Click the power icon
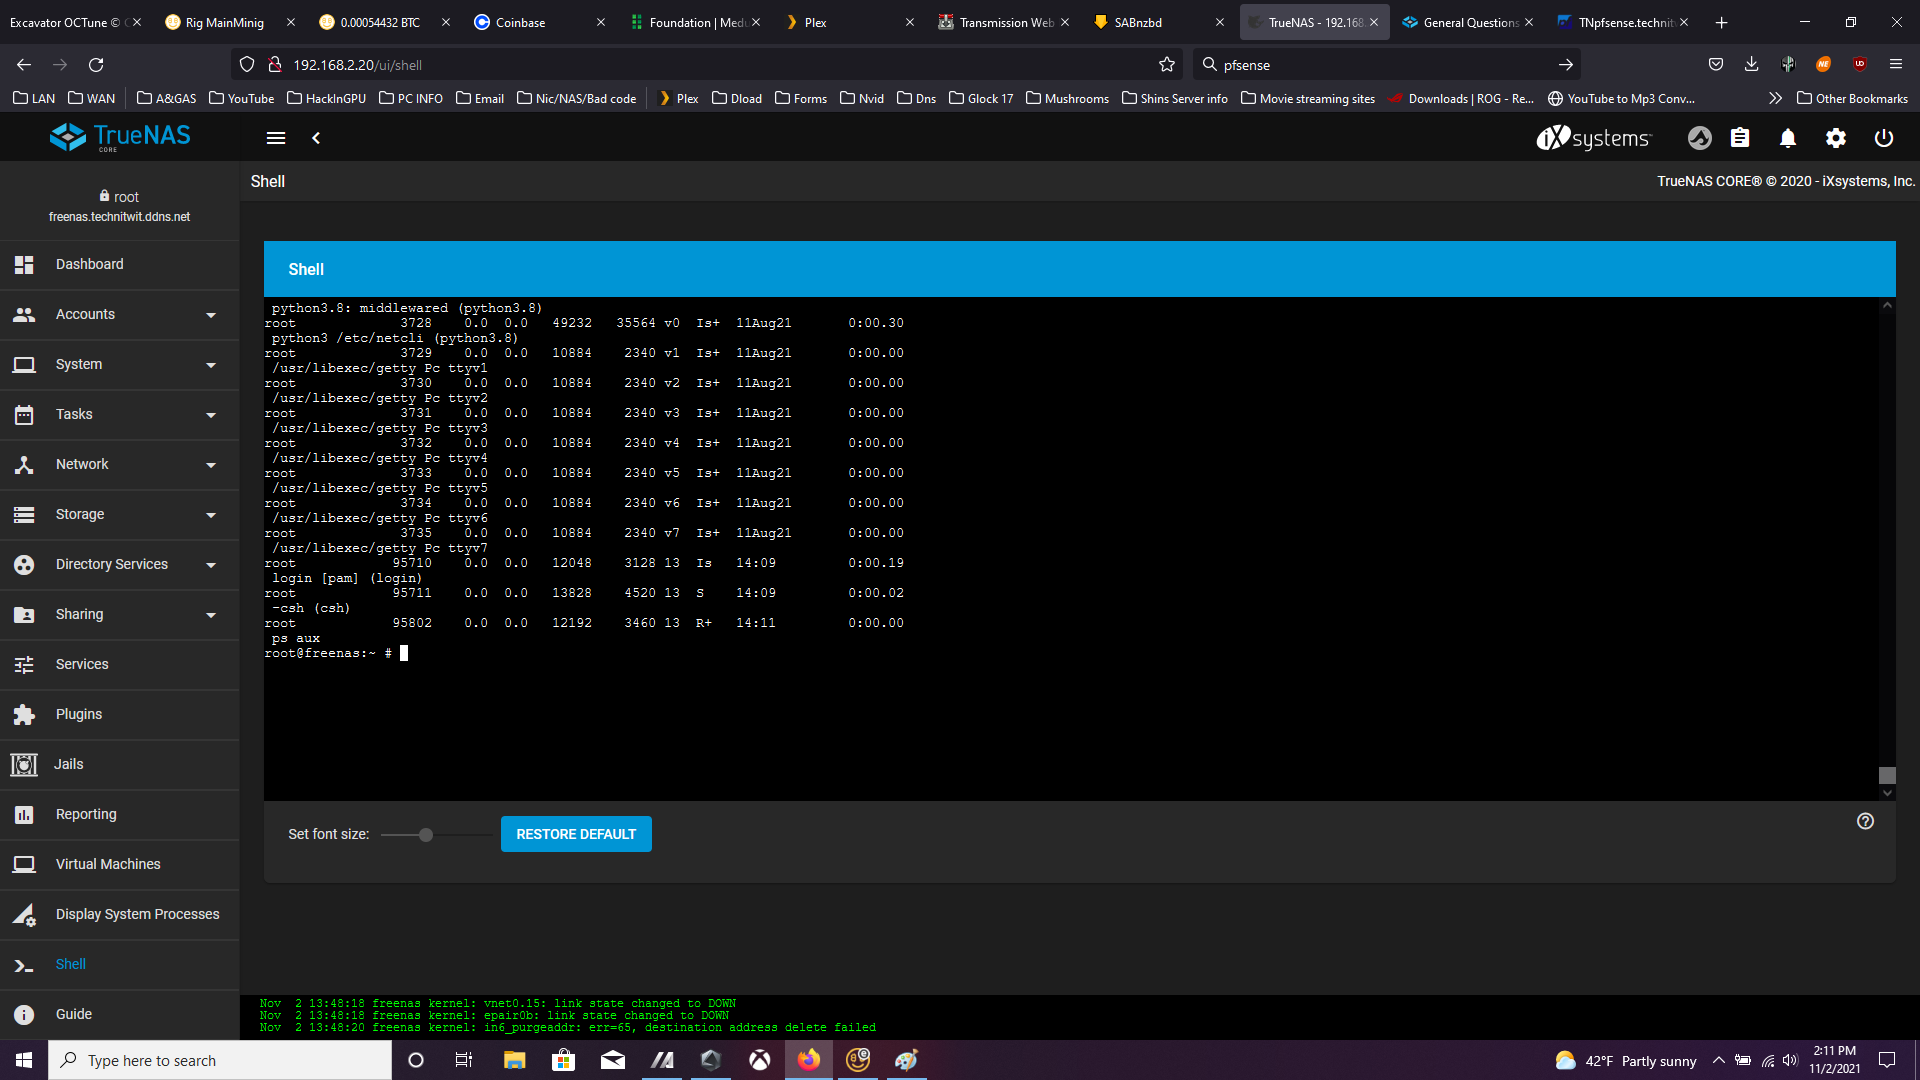The height and width of the screenshot is (1080, 1920). 1884,138
